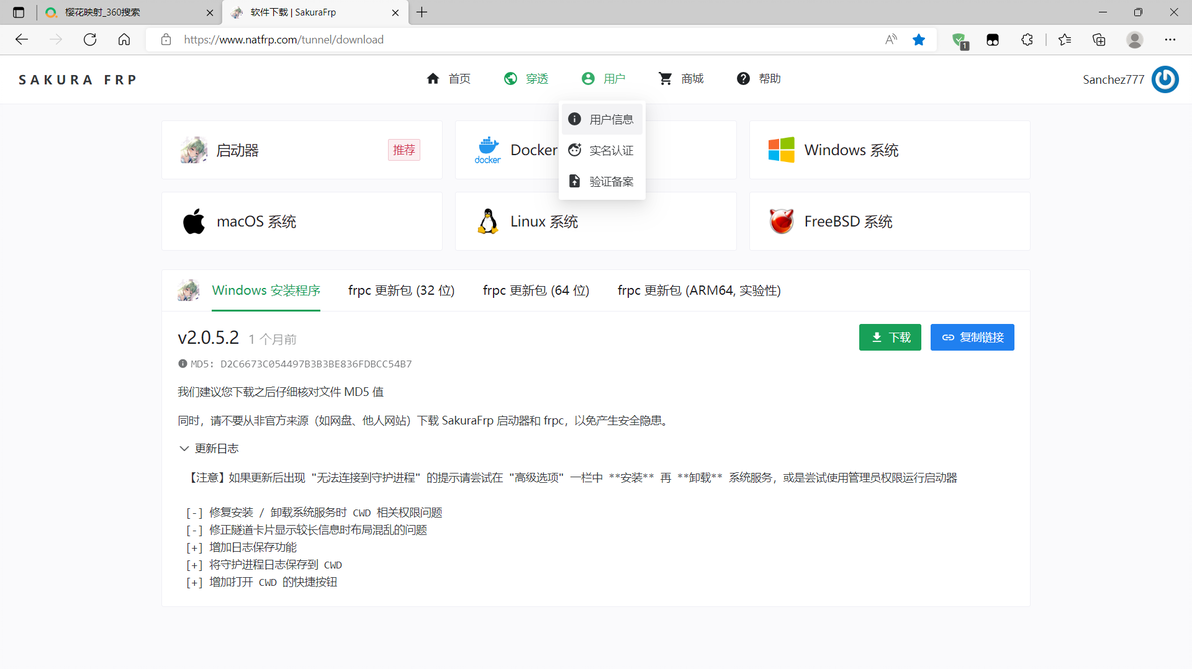Open the 穿透 tunnel menu
Screen dimensions: 1192x669
pyautogui.click(x=526, y=79)
